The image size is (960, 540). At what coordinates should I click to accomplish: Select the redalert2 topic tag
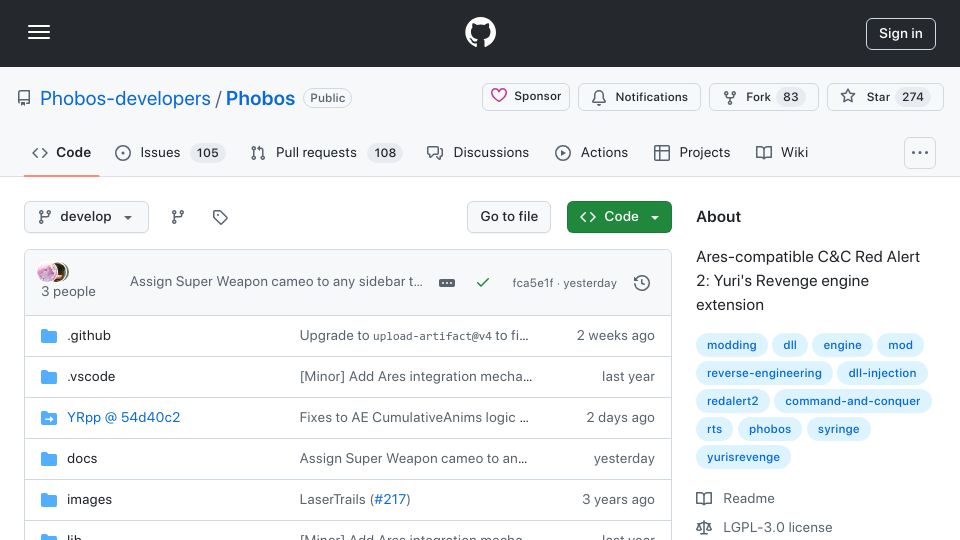click(732, 402)
